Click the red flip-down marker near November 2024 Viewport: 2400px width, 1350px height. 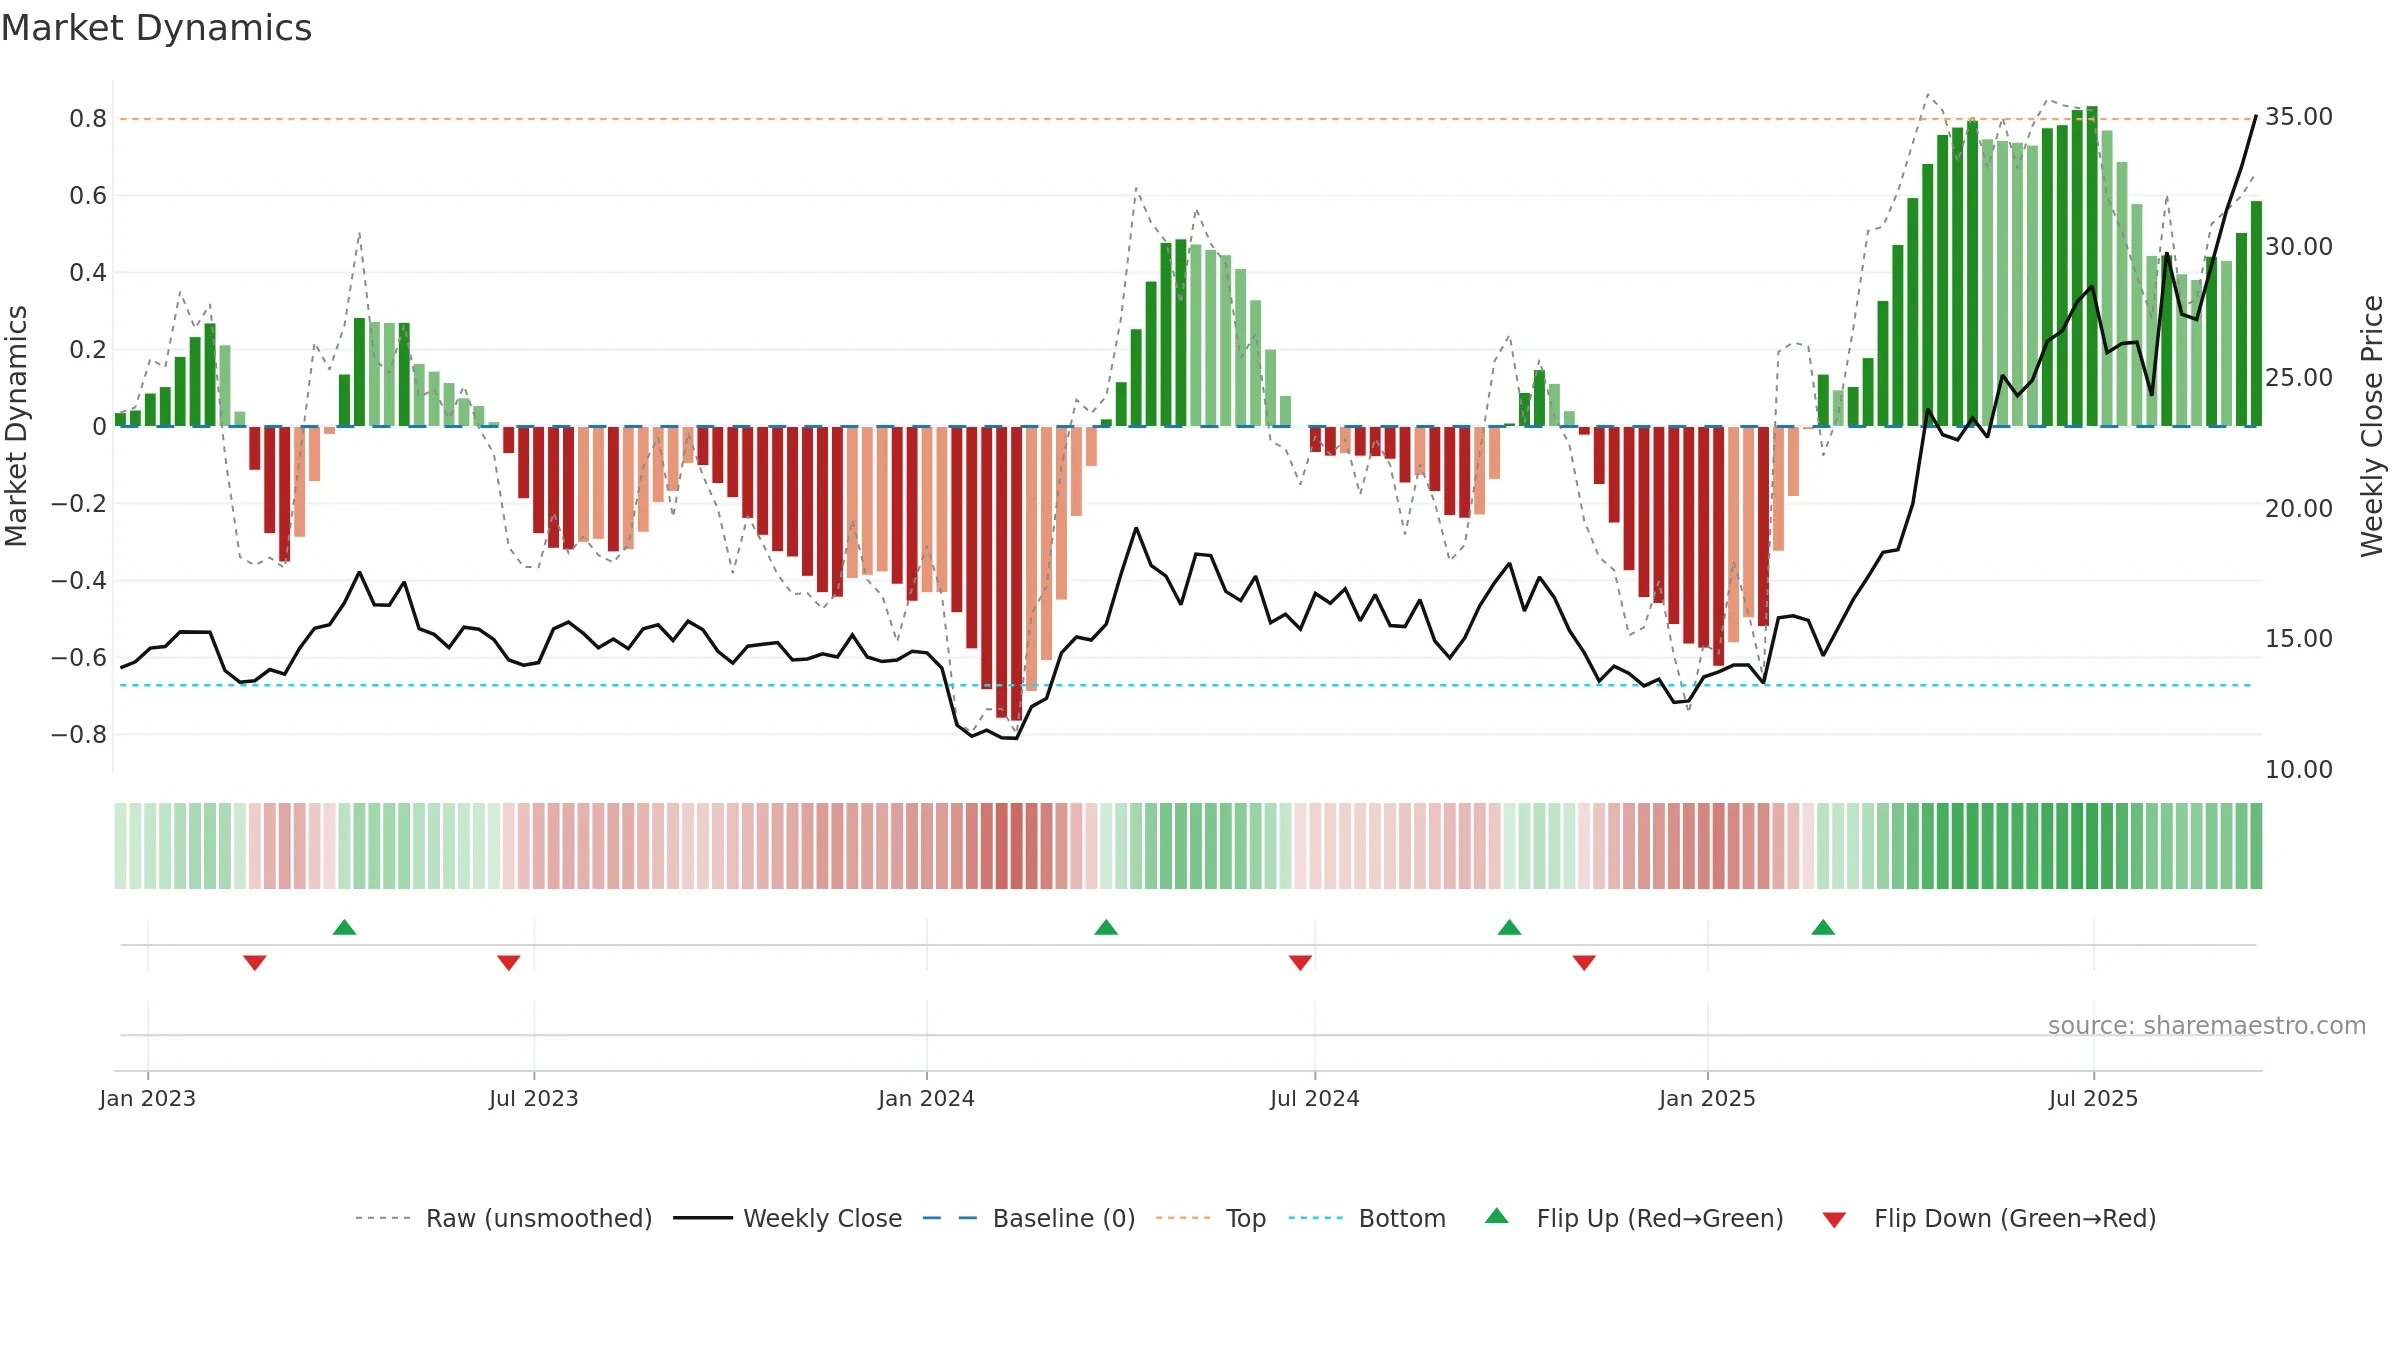(1584, 963)
